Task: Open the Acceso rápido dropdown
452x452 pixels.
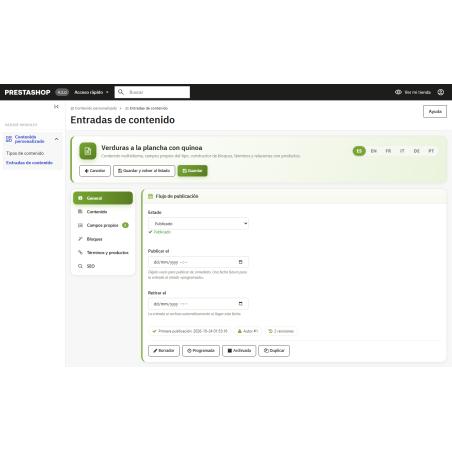Action: coord(91,92)
